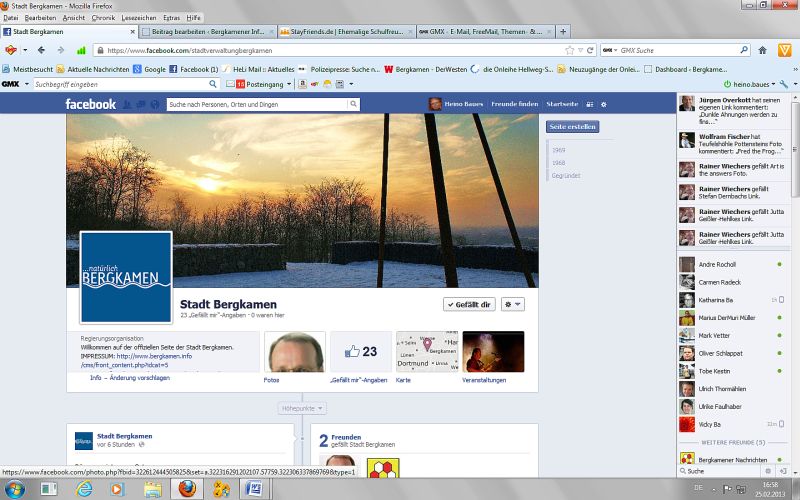Click the orange V add-on icon
800x500 pixels.
(x=784, y=50)
